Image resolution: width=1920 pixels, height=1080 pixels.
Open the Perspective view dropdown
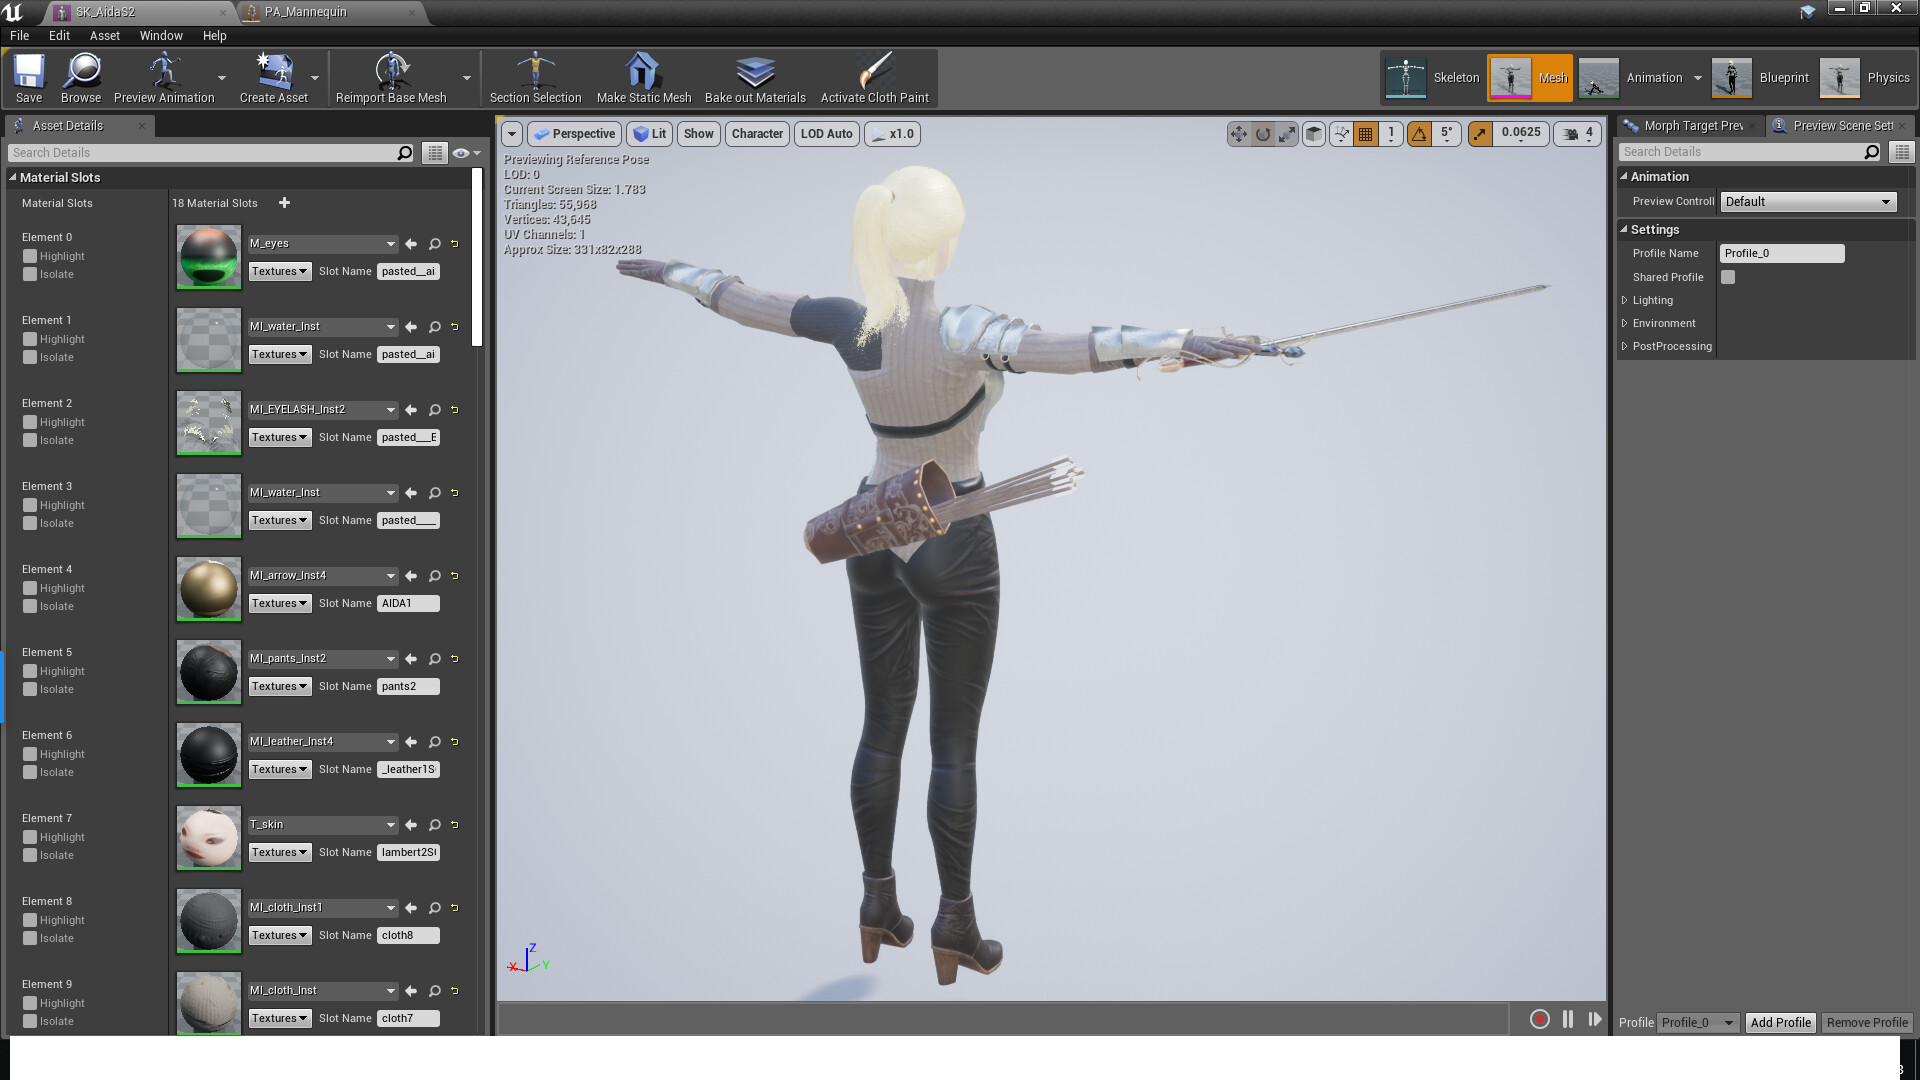(574, 133)
